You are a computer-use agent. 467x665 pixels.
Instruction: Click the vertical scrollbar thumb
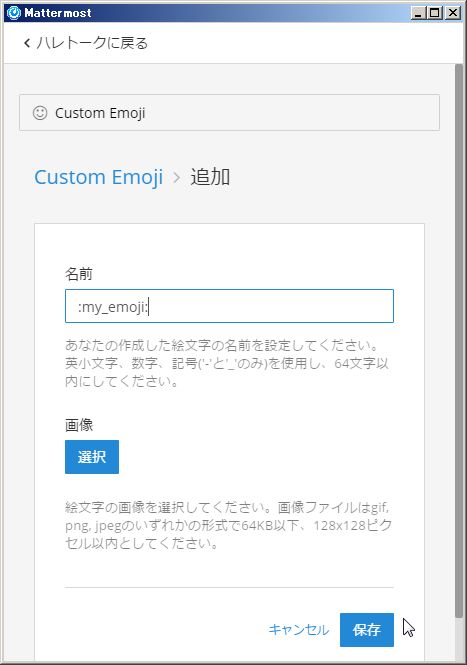coord(458,342)
